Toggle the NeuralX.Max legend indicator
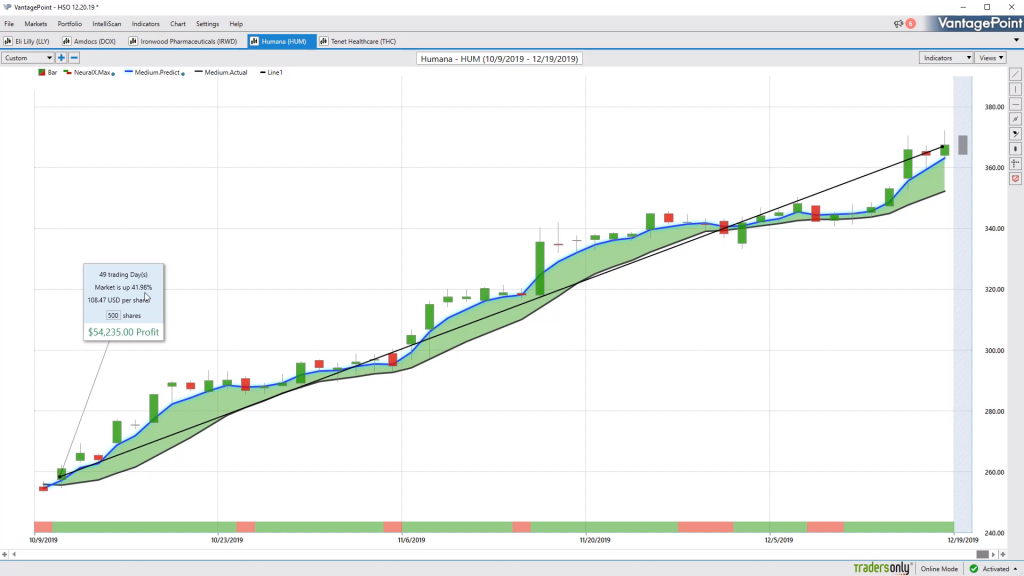This screenshot has height=576, width=1024. pos(89,72)
